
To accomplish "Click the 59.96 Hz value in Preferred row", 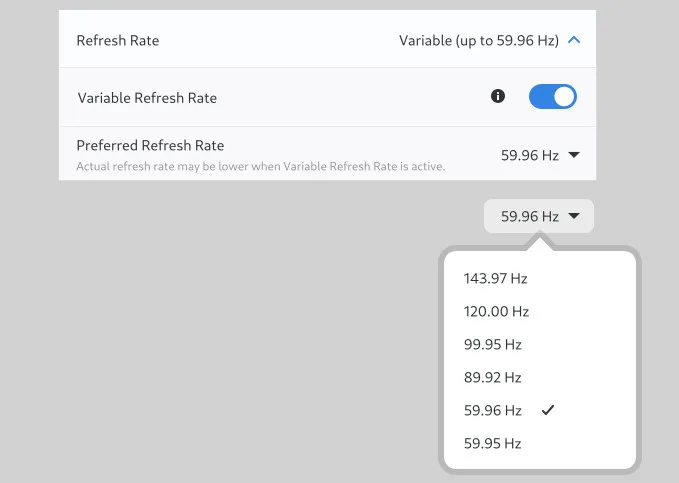I will coord(530,155).
